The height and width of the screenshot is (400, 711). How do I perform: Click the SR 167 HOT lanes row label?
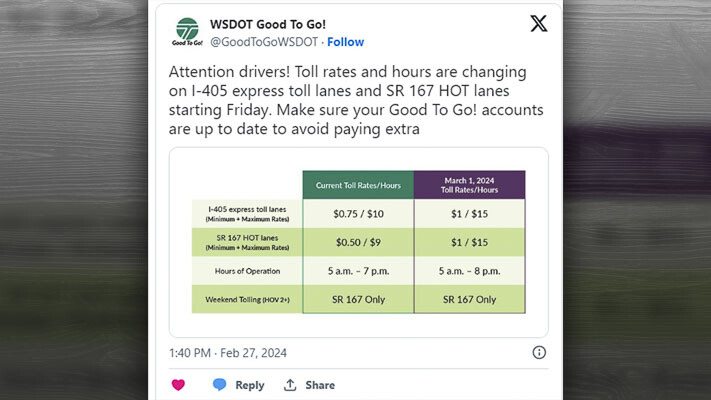click(246, 242)
